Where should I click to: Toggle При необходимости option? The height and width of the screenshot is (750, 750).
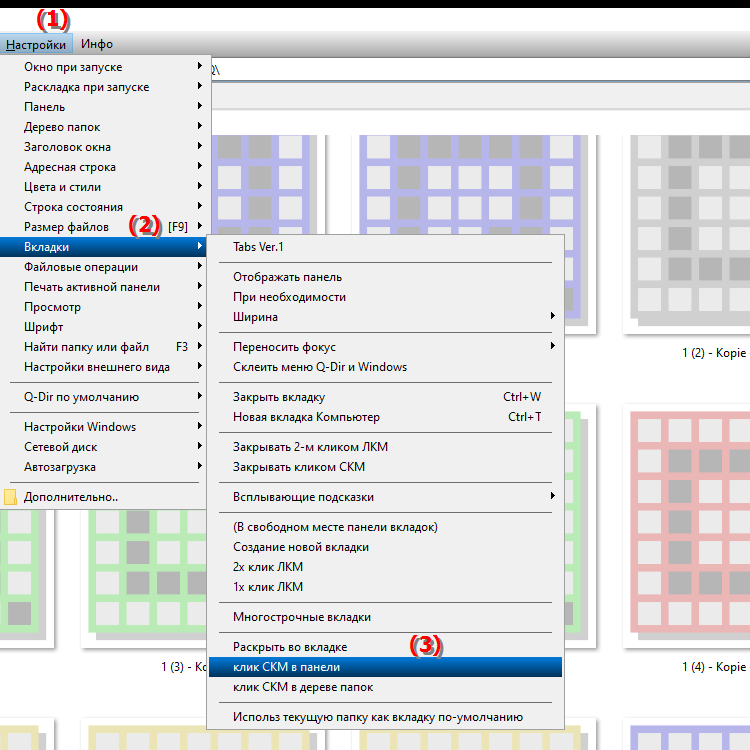pos(386,298)
